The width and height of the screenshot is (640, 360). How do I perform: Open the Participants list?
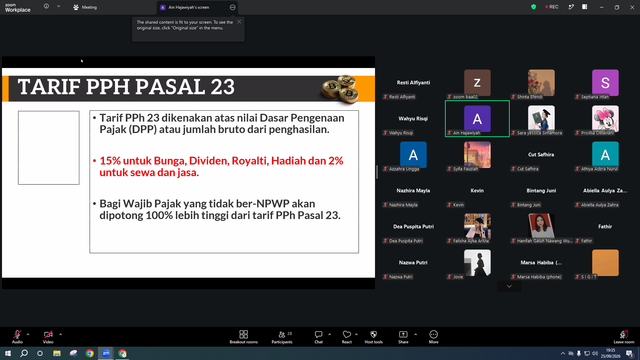(282, 337)
